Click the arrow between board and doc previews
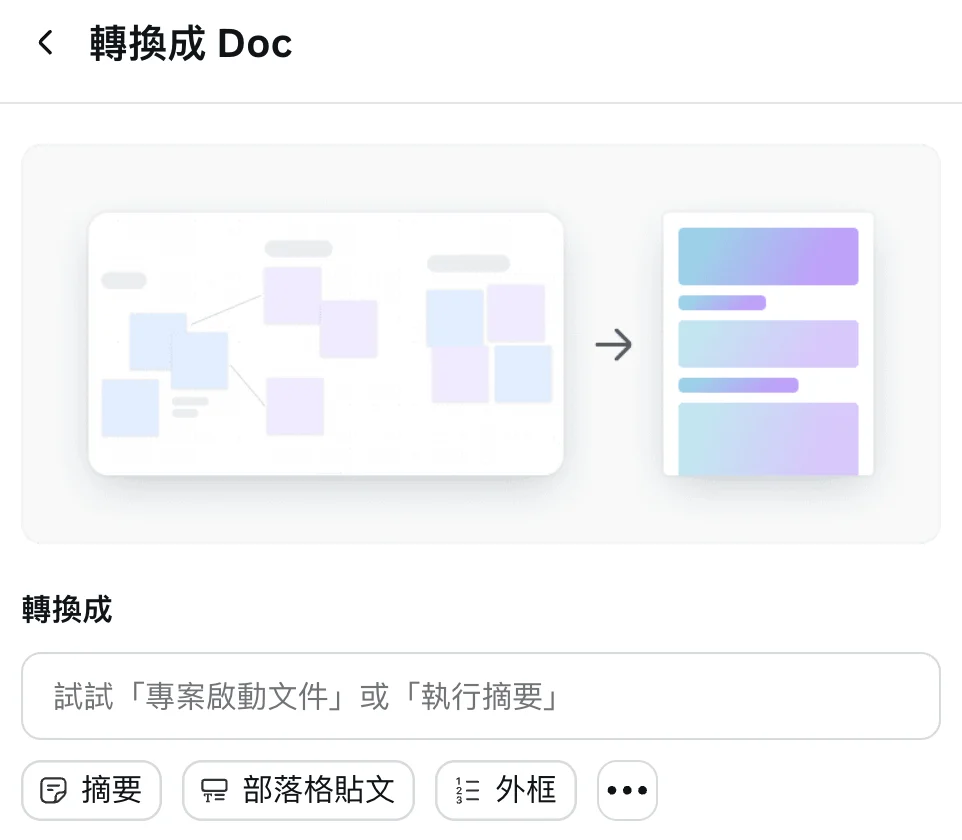 [613, 345]
